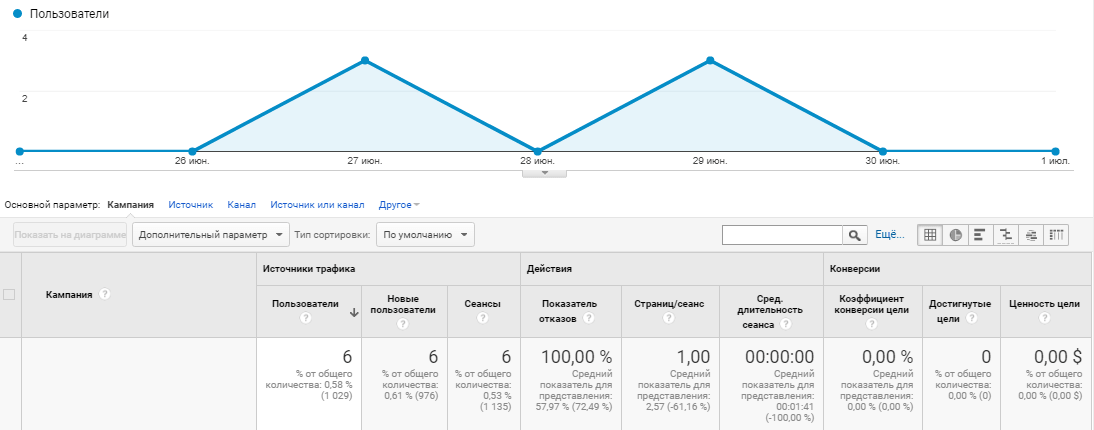Click the search magnifier button
1094x430 pixels.
(855, 235)
